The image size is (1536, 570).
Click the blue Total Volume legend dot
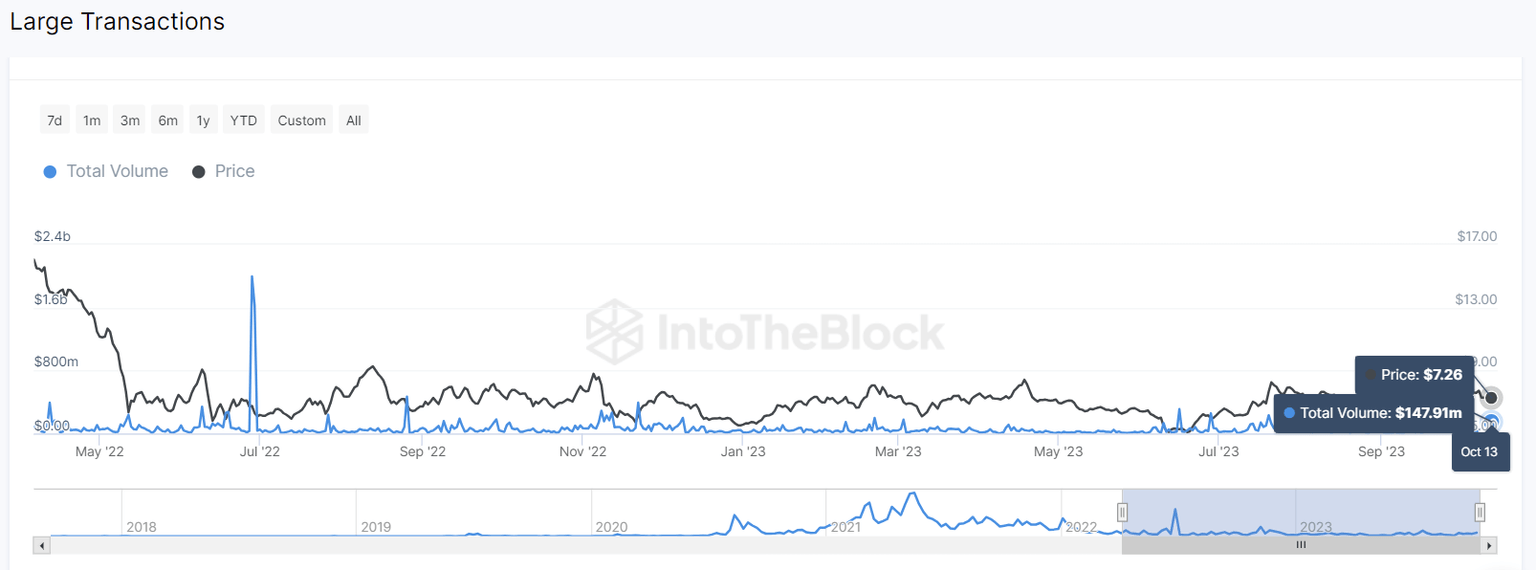pyautogui.click(x=50, y=172)
